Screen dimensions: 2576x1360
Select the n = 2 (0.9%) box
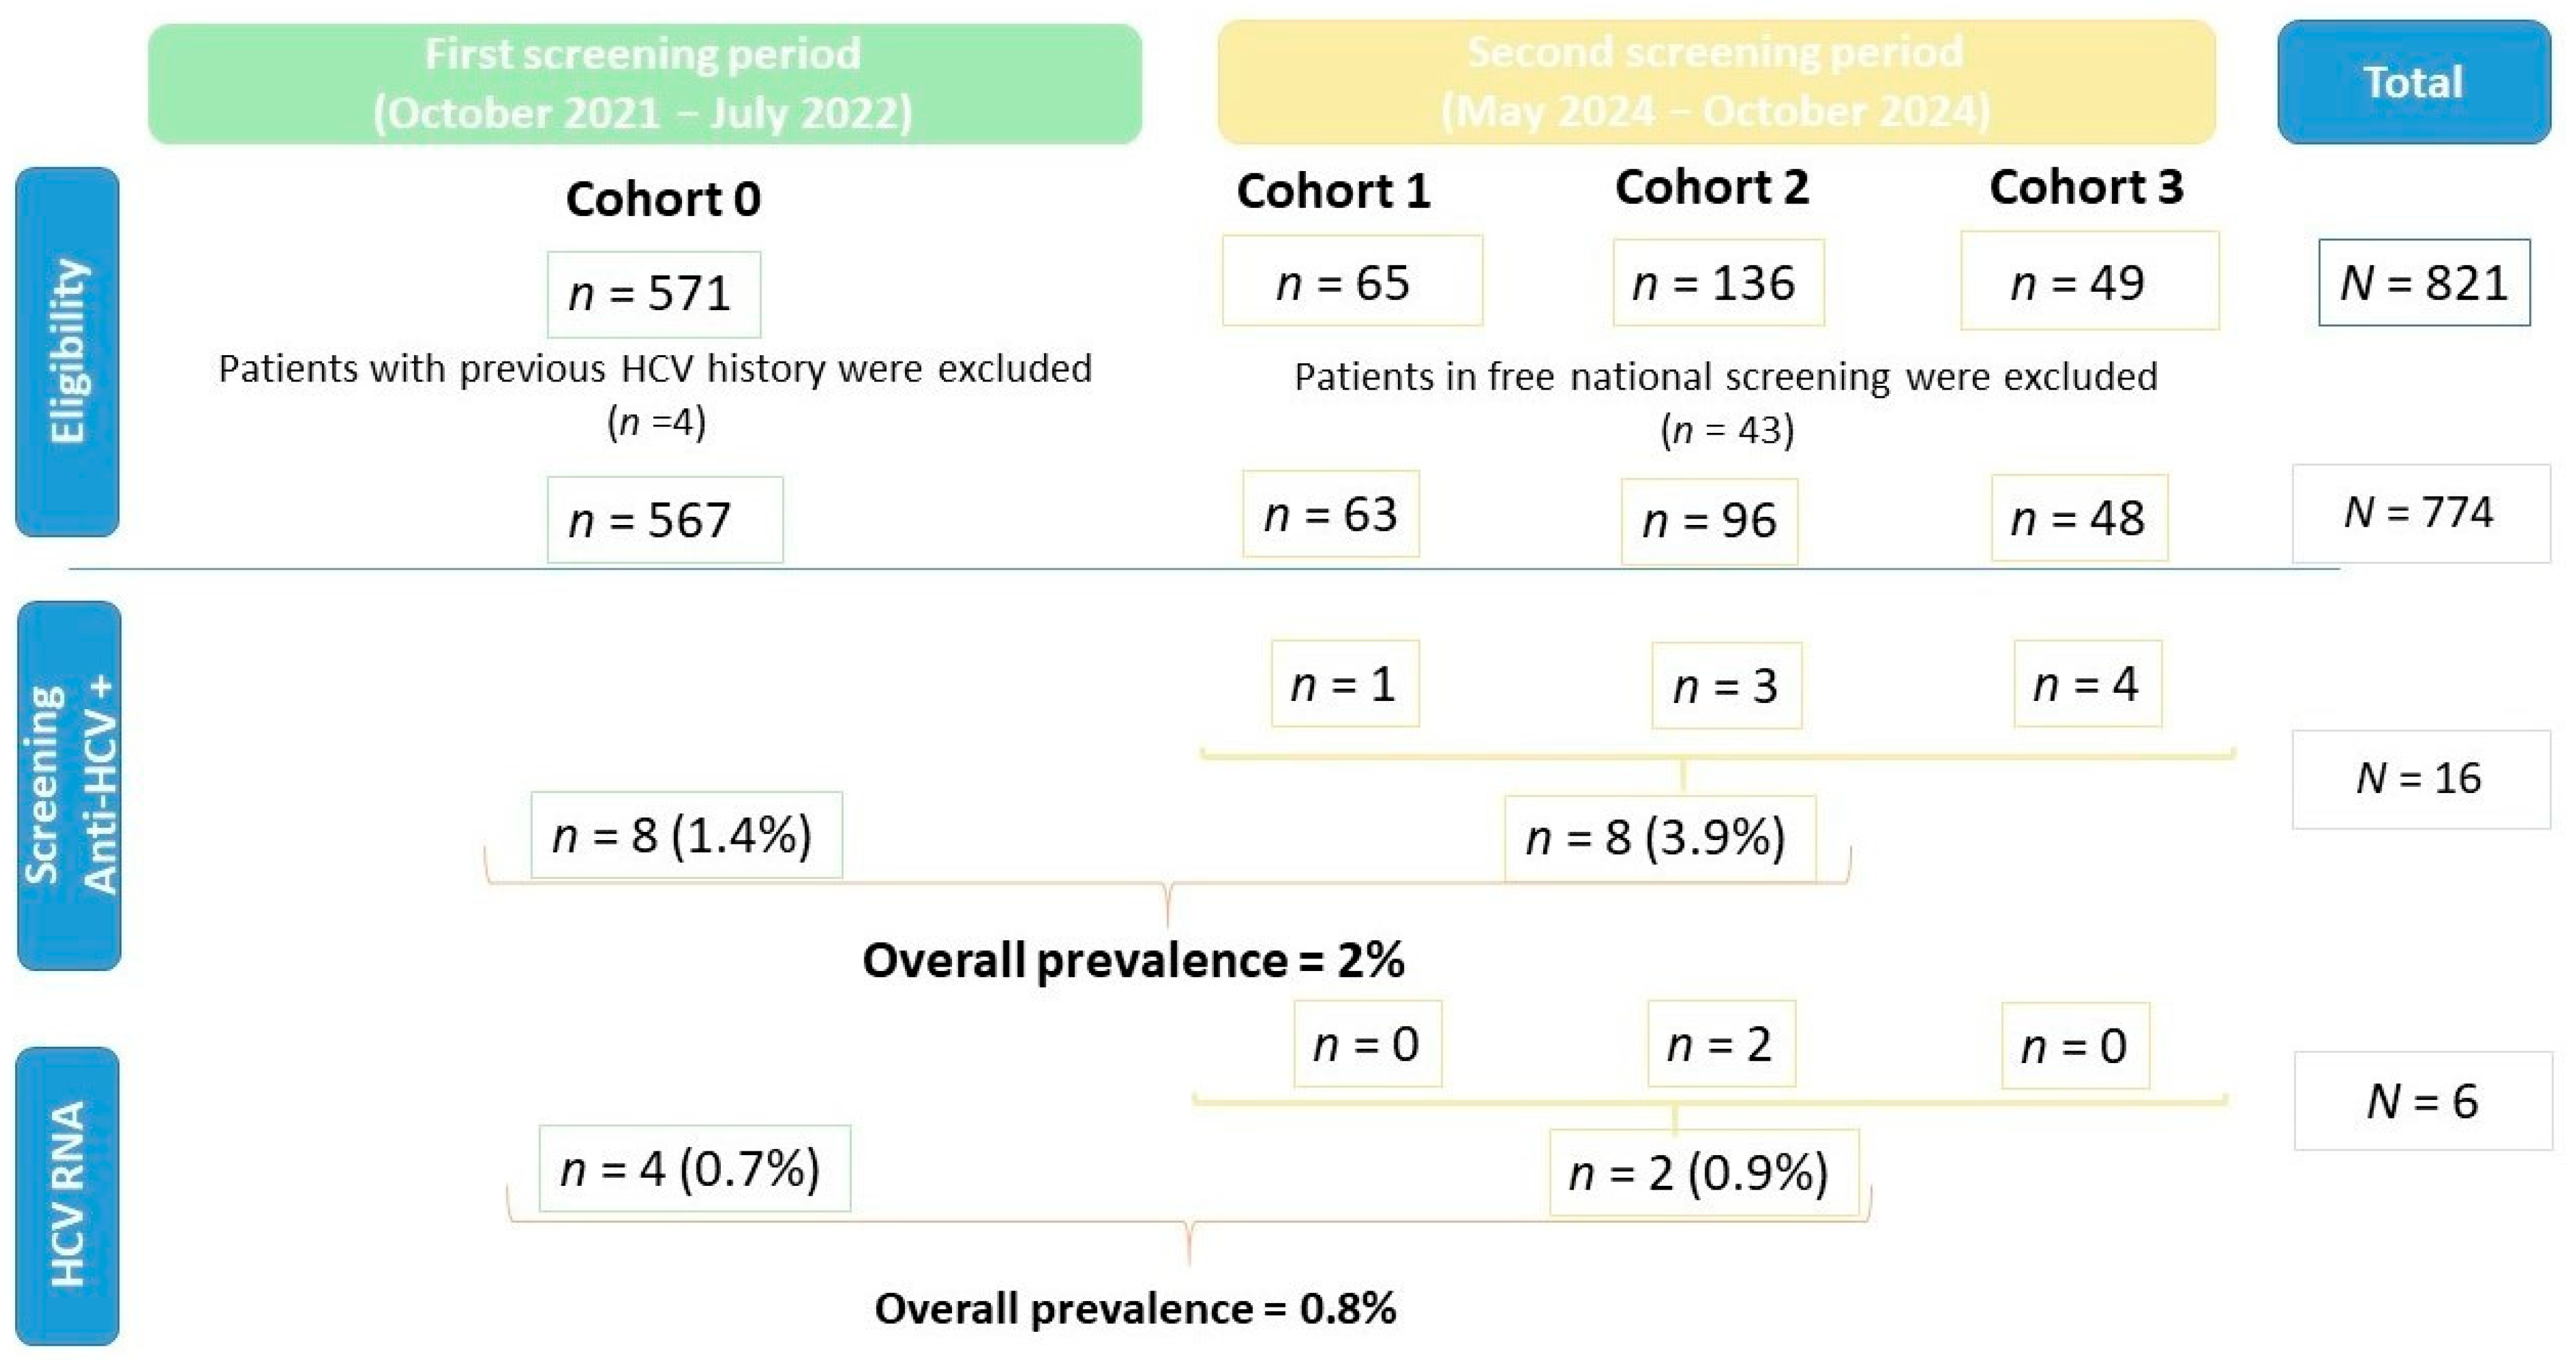[x=1702, y=1172]
